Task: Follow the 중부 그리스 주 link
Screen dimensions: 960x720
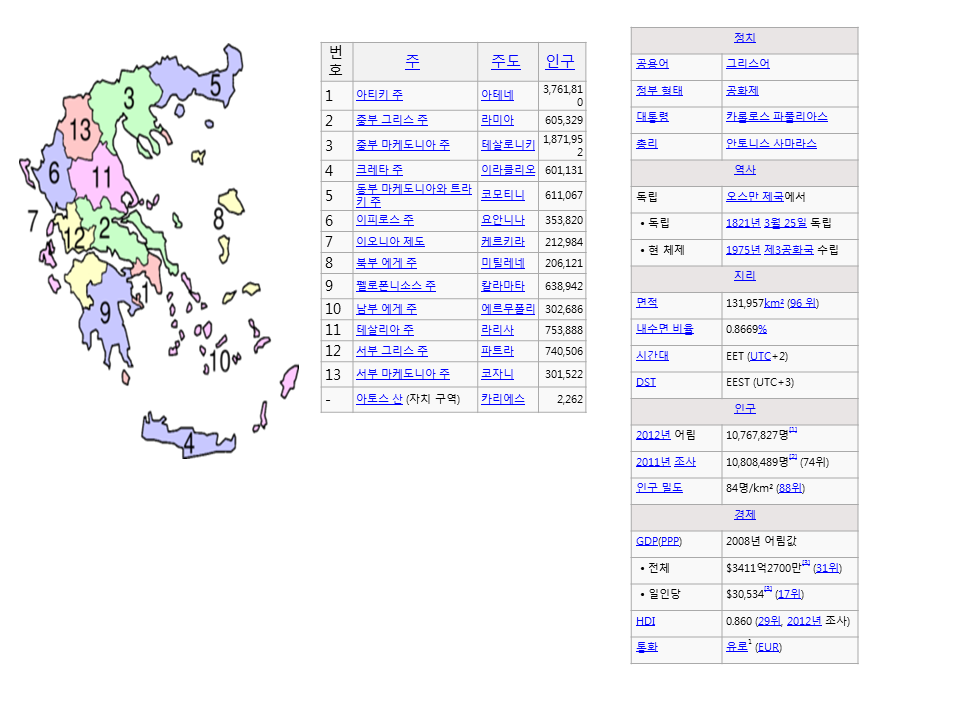Action: tap(392, 120)
